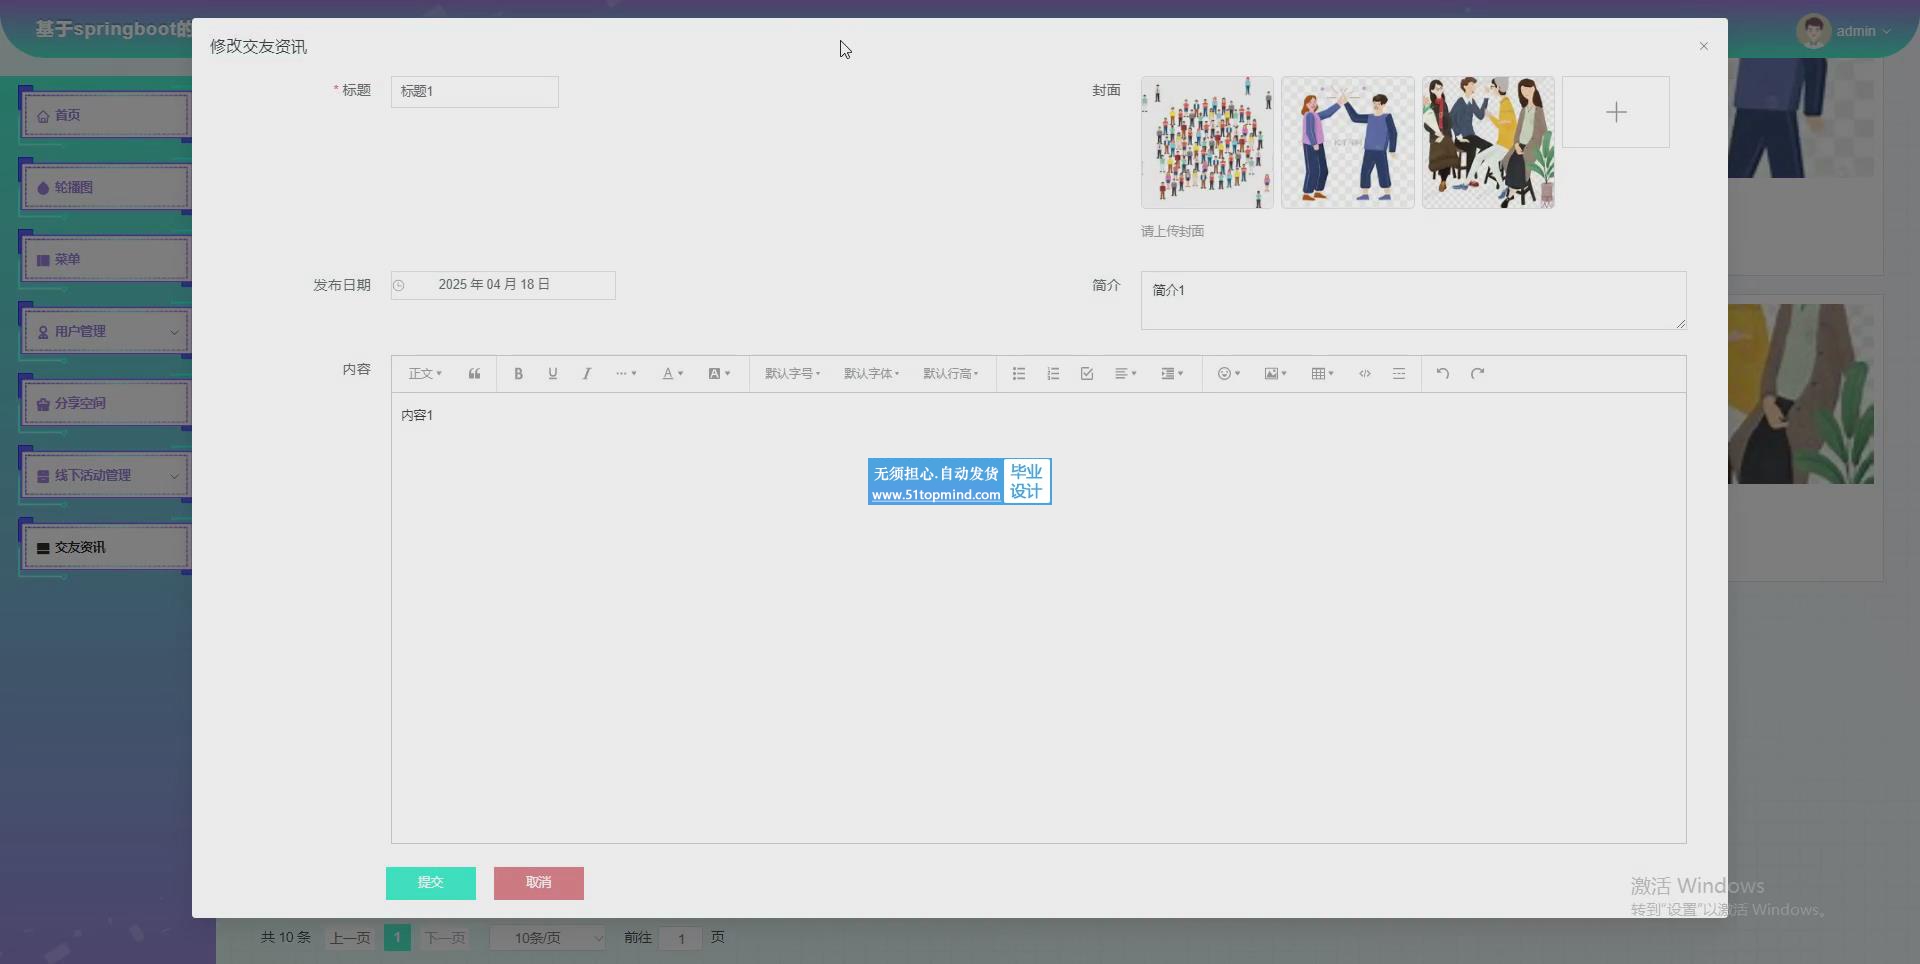Insert a blockquote in content
1920x964 pixels.
click(x=474, y=374)
